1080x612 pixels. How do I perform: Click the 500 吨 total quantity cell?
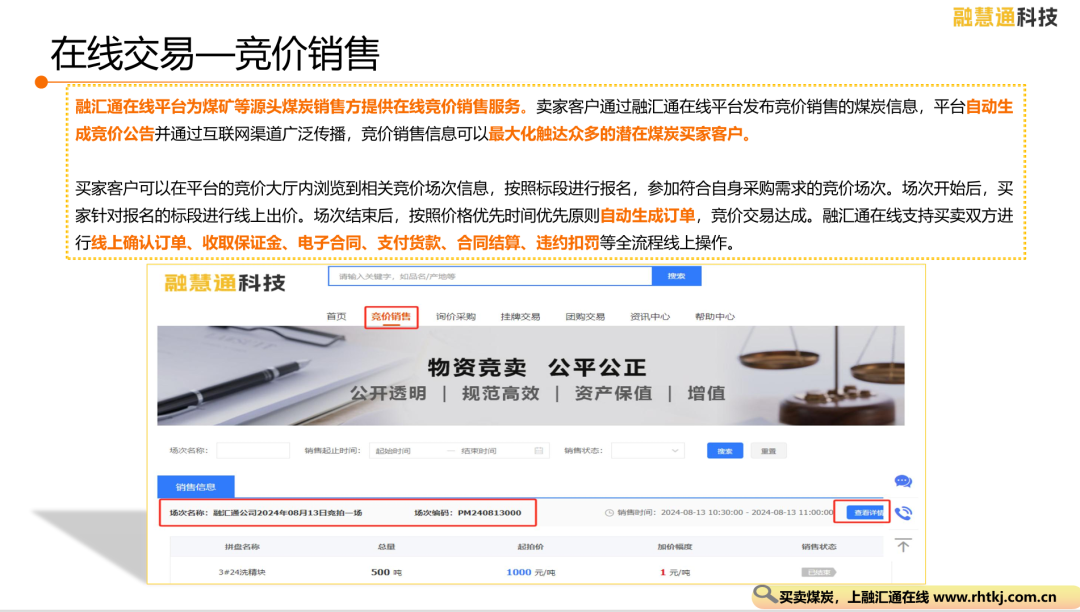[386, 572]
